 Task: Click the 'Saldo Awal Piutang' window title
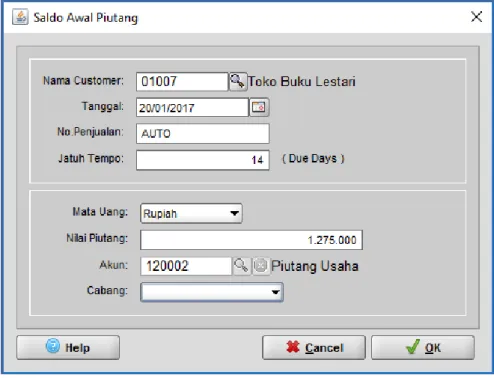86,18
